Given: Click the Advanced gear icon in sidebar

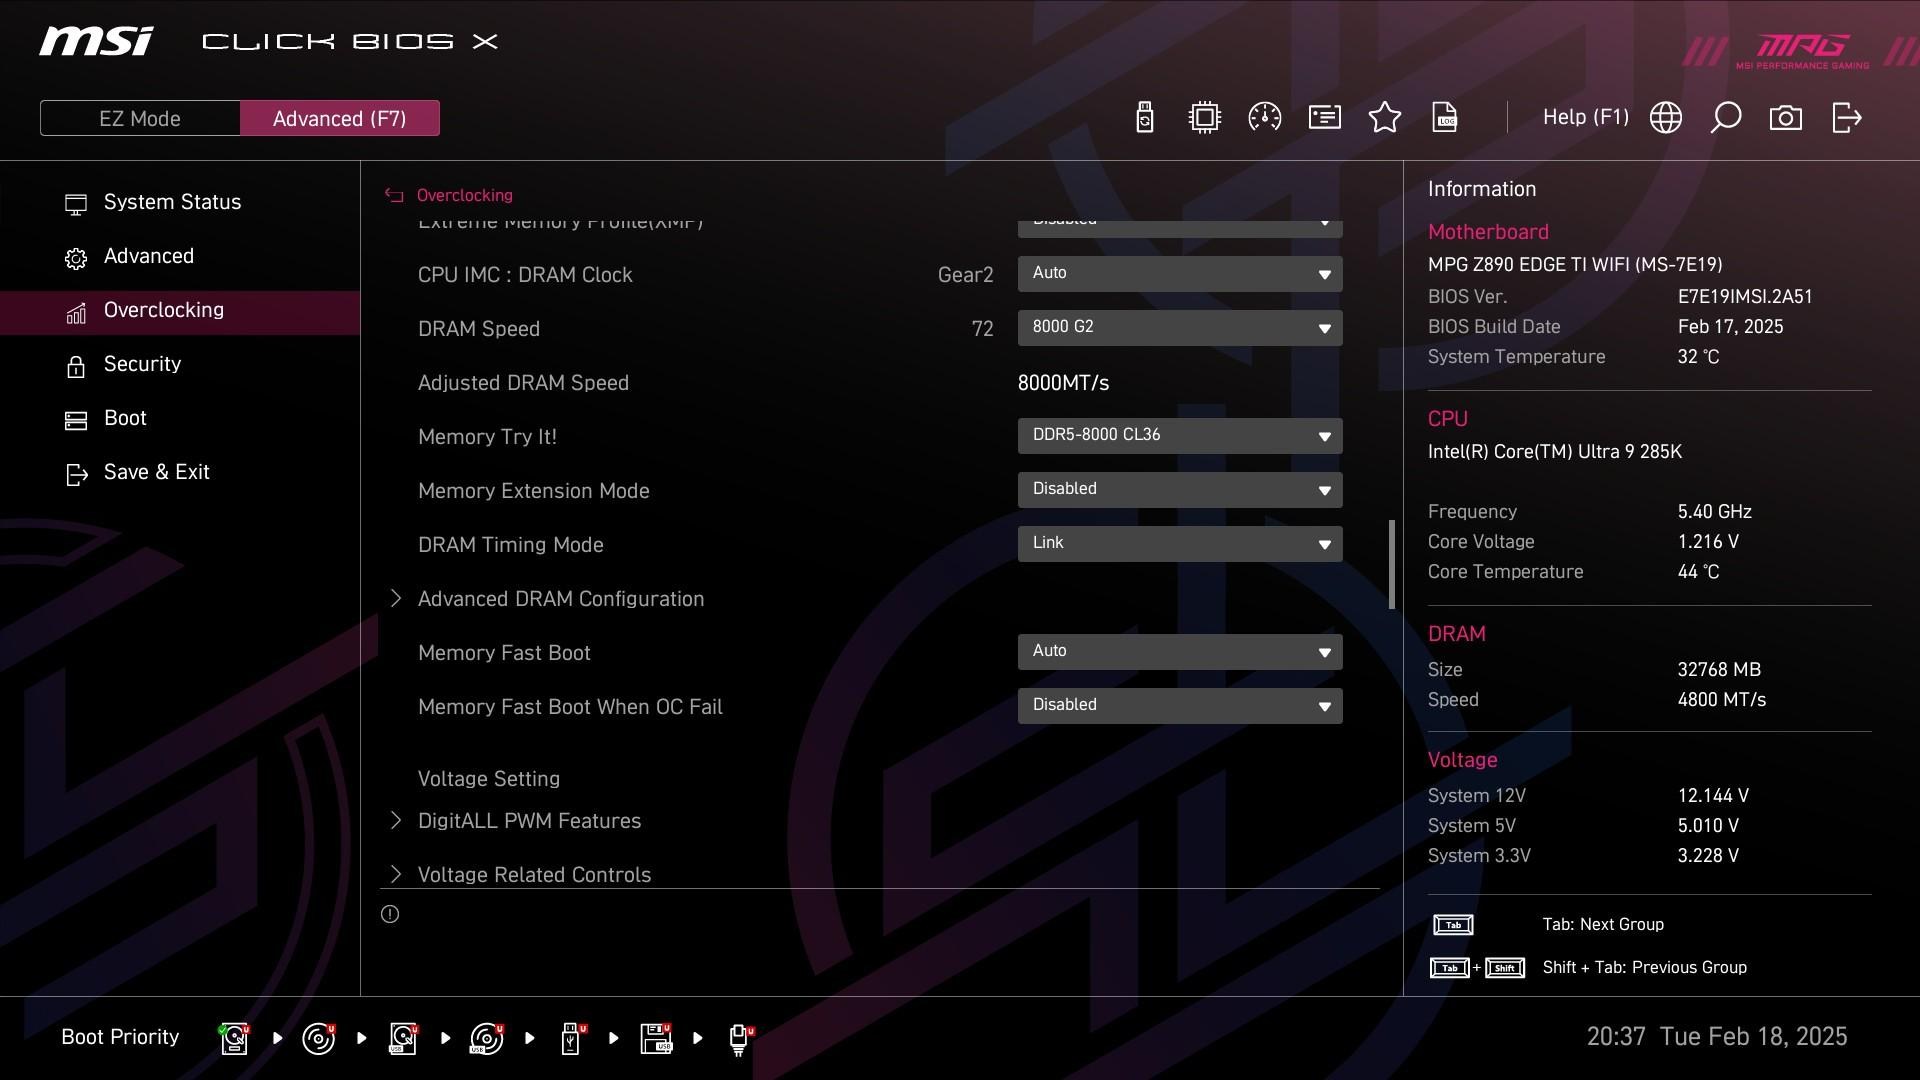Looking at the screenshot, I should pyautogui.click(x=76, y=258).
